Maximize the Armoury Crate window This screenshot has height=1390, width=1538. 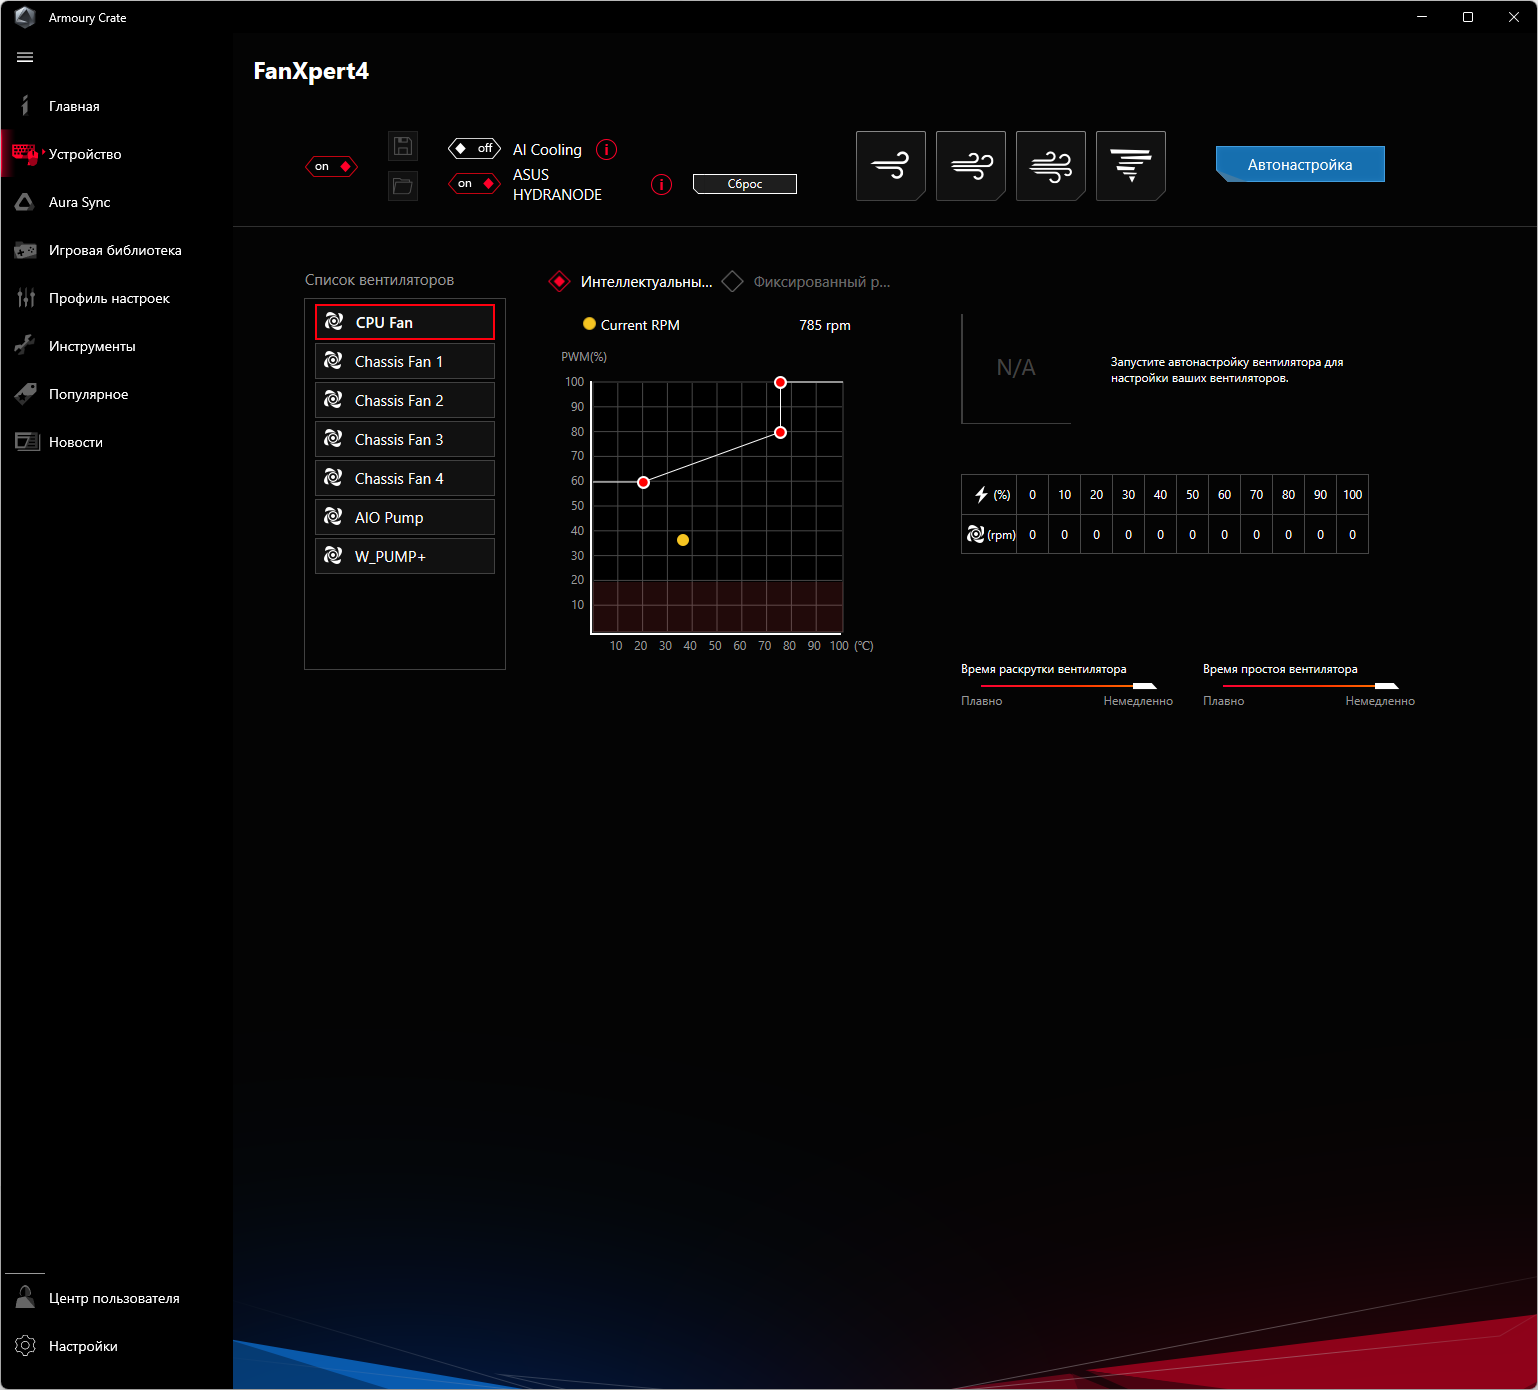point(1468,17)
